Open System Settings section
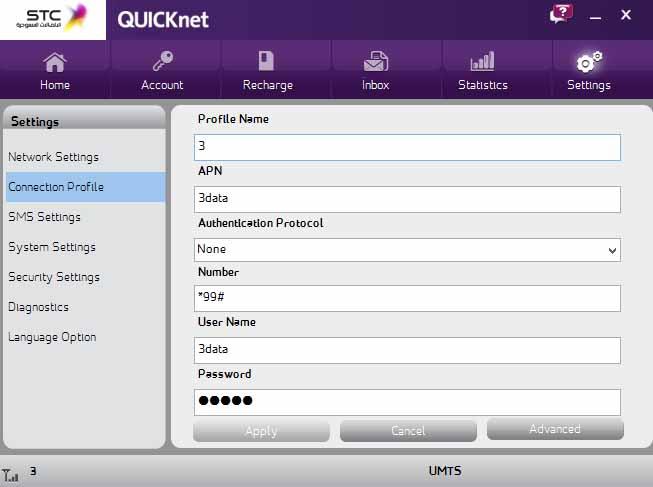The width and height of the screenshot is (653, 487). 85,247
